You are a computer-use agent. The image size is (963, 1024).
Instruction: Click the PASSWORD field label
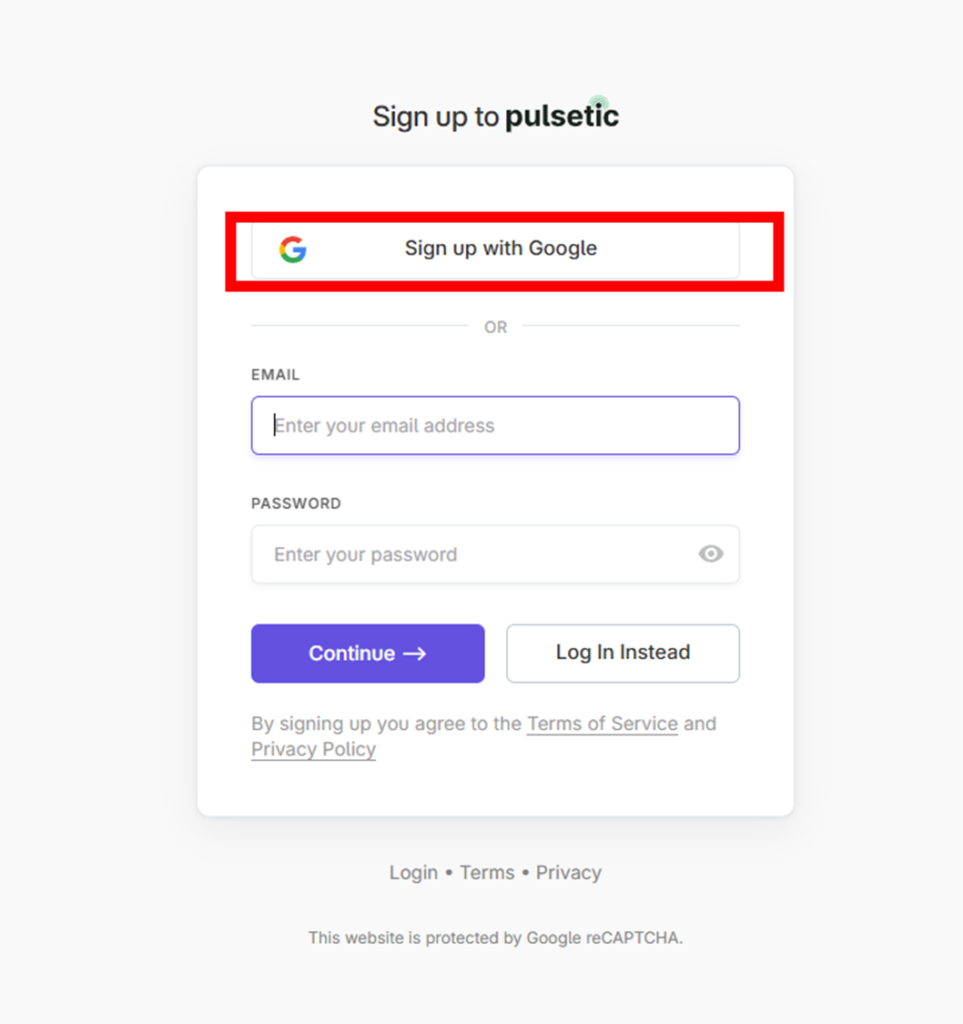coord(296,504)
